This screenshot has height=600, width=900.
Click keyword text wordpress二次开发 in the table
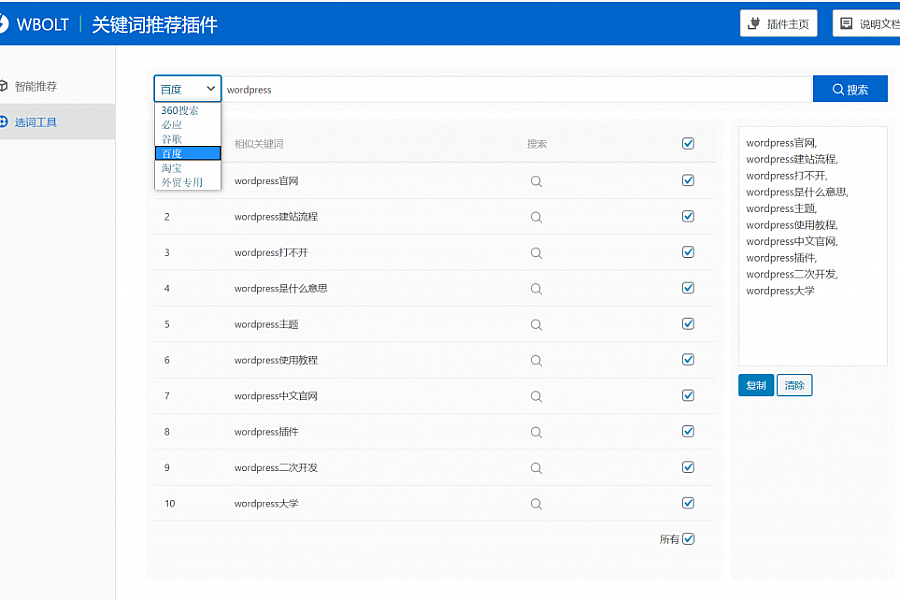pos(276,467)
